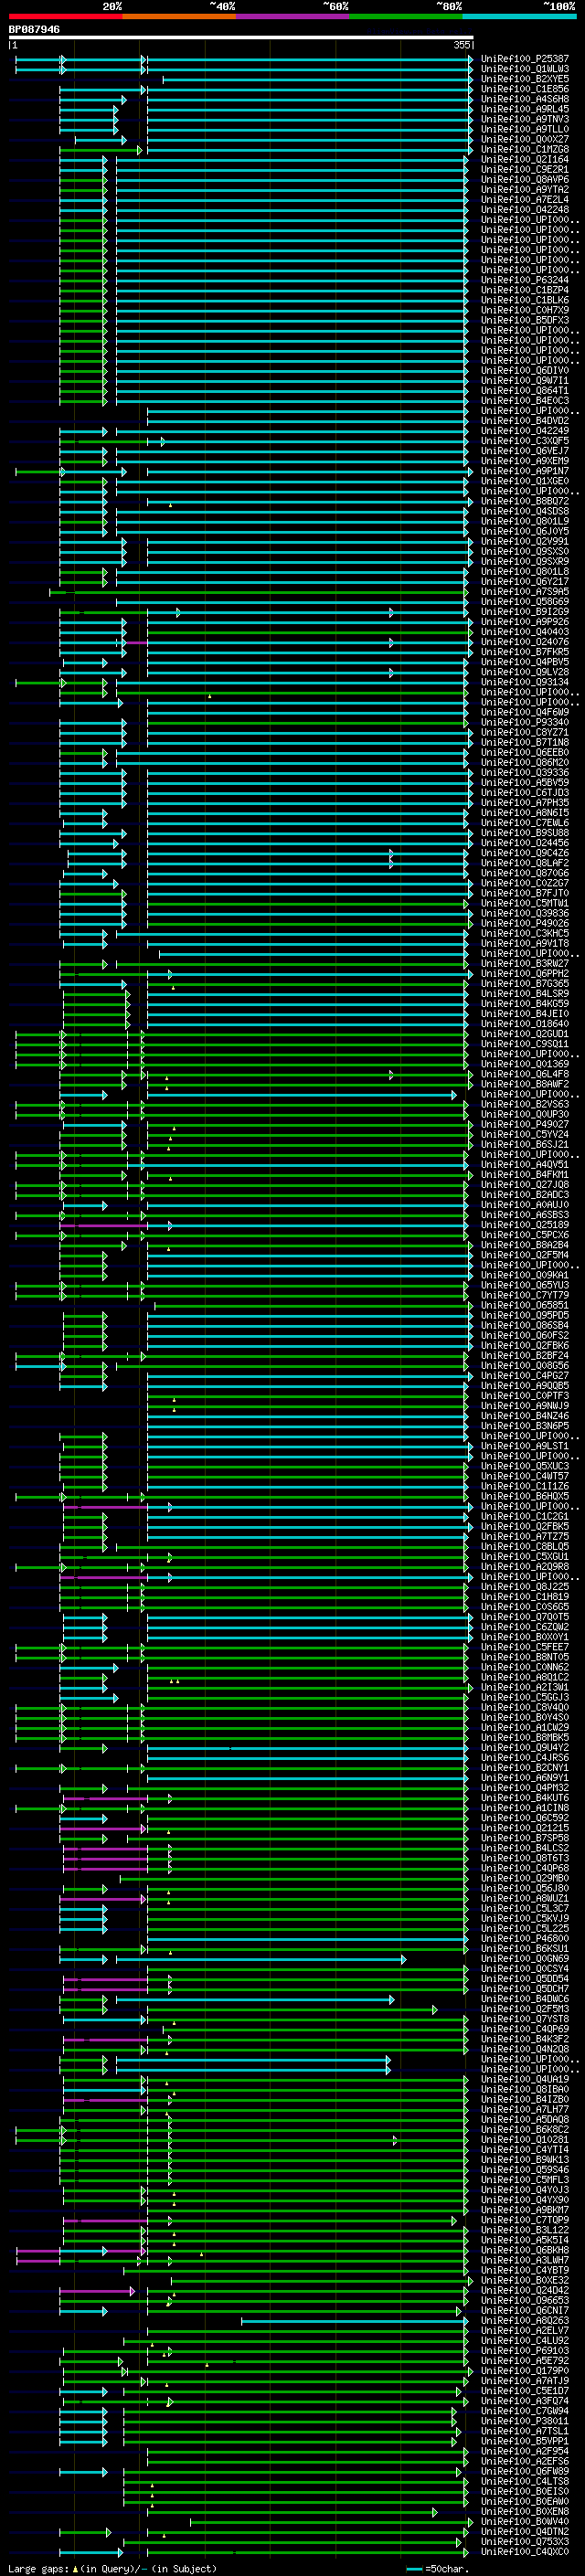Select the UniRef100_B3L122 label
The image size is (585, 2576).
(x=525, y=2230)
